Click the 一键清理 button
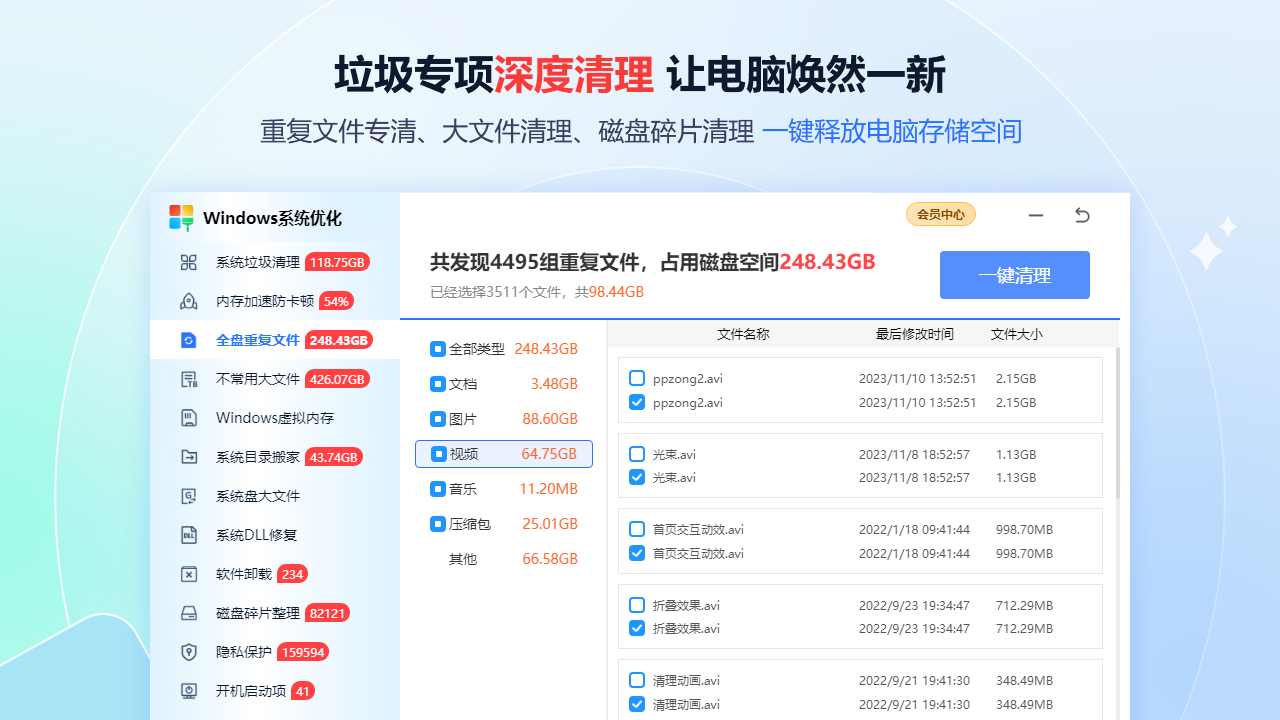Image resolution: width=1280 pixels, height=720 pixels. [x=1014, y=274]
